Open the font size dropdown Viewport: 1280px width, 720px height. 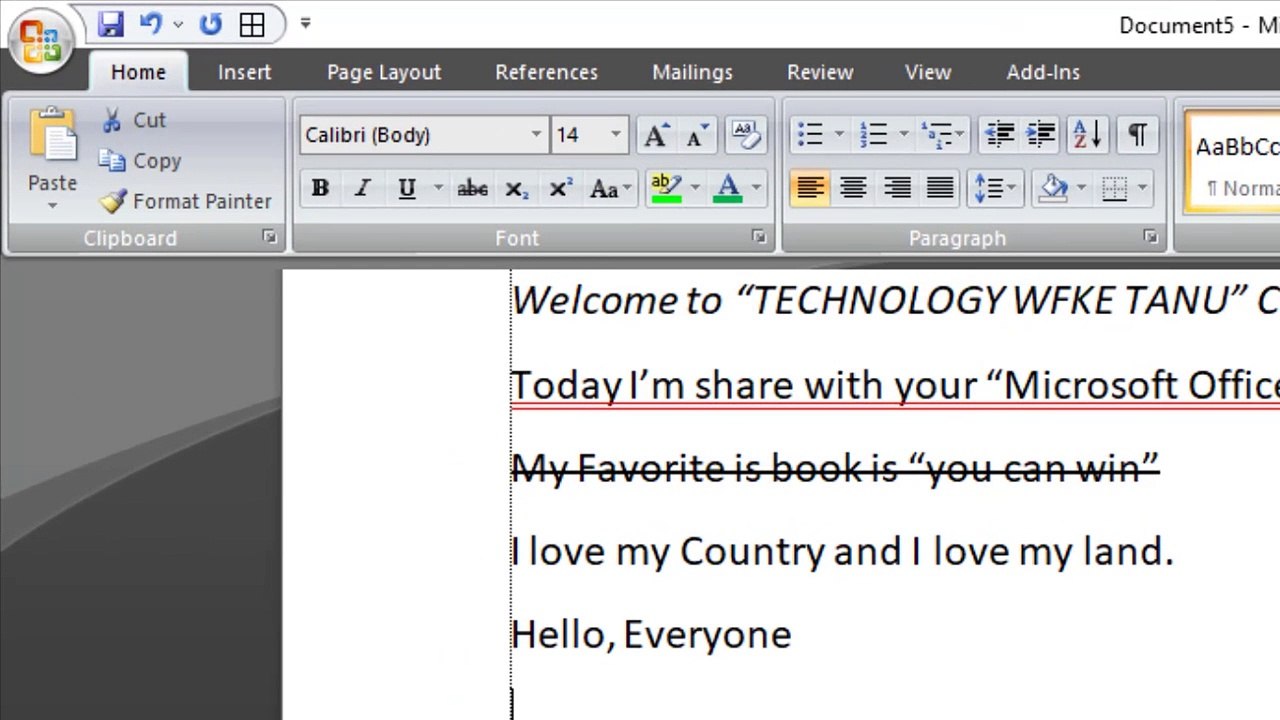point(615,135)
